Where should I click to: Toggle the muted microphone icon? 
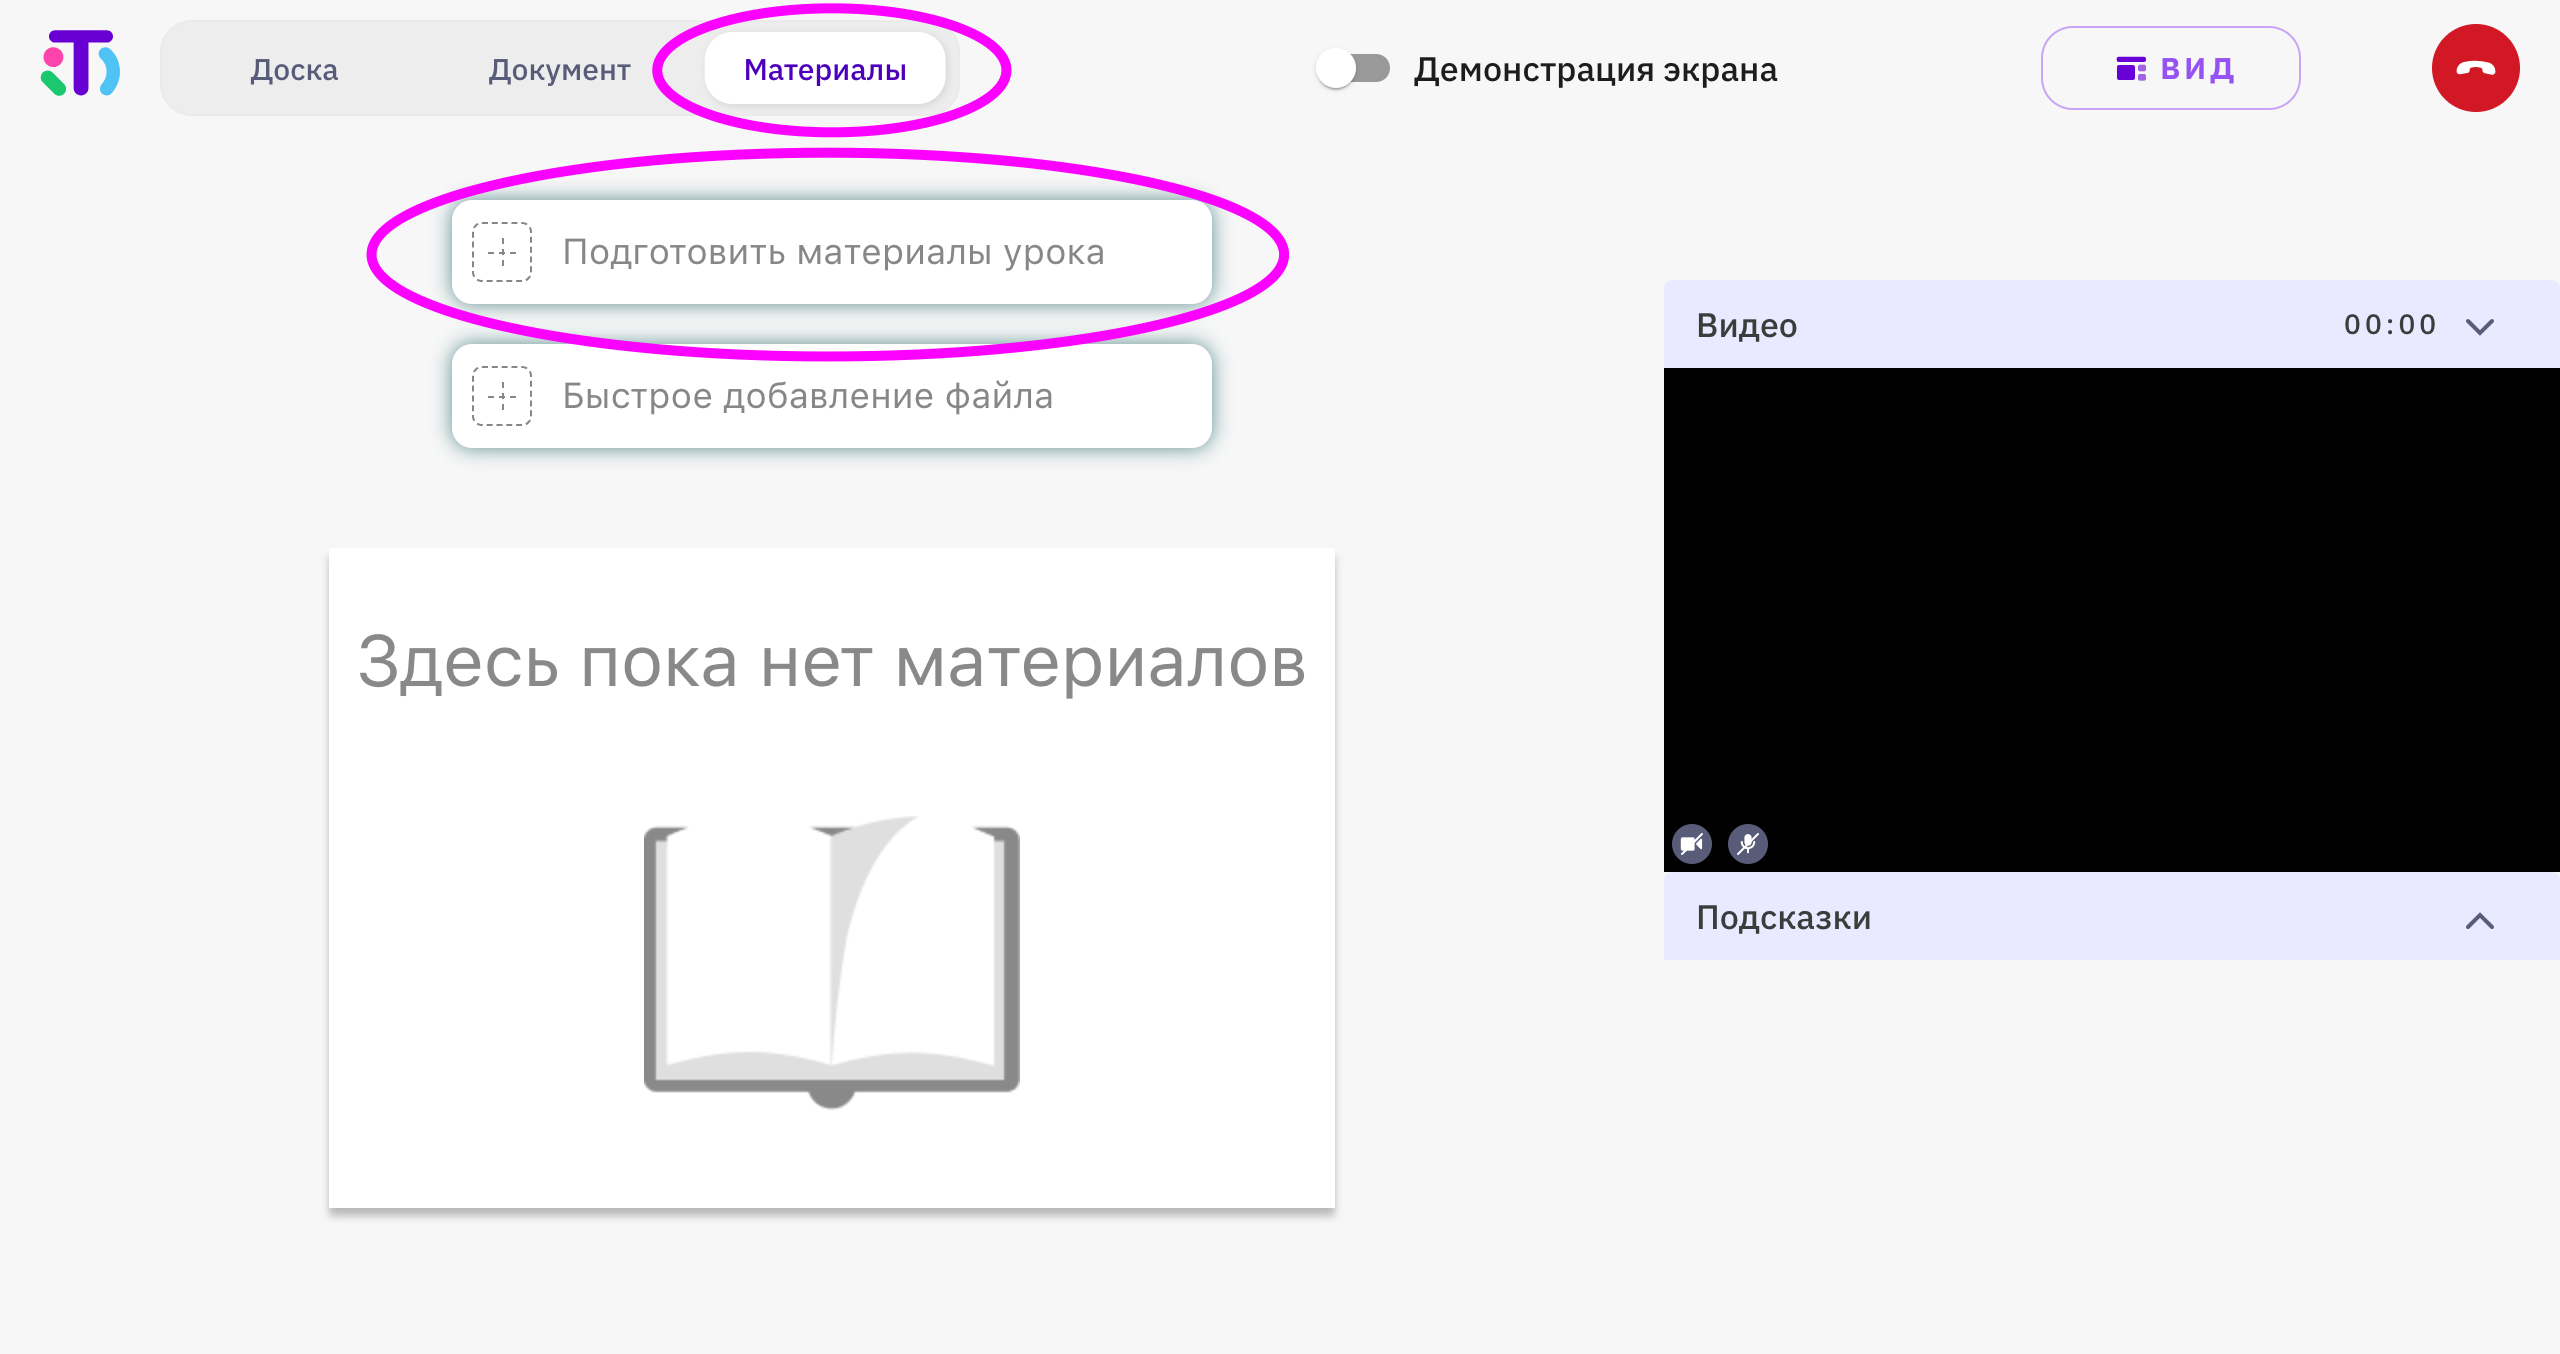1748,844
